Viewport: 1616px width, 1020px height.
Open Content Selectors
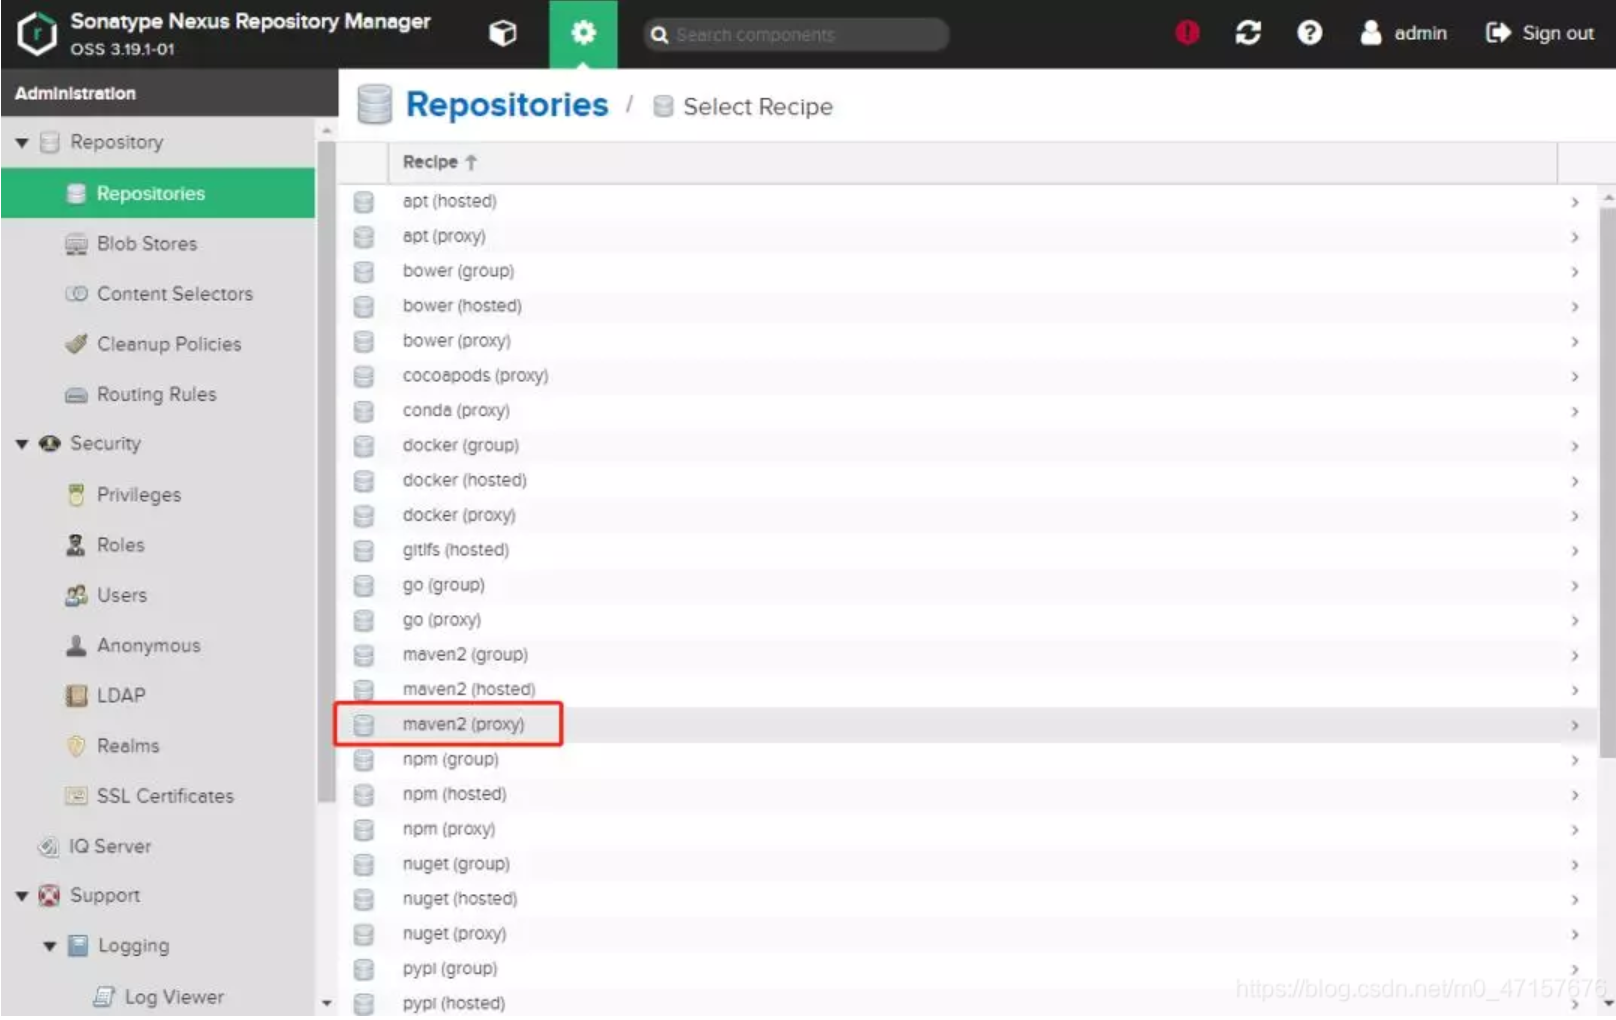coord(175,293)
